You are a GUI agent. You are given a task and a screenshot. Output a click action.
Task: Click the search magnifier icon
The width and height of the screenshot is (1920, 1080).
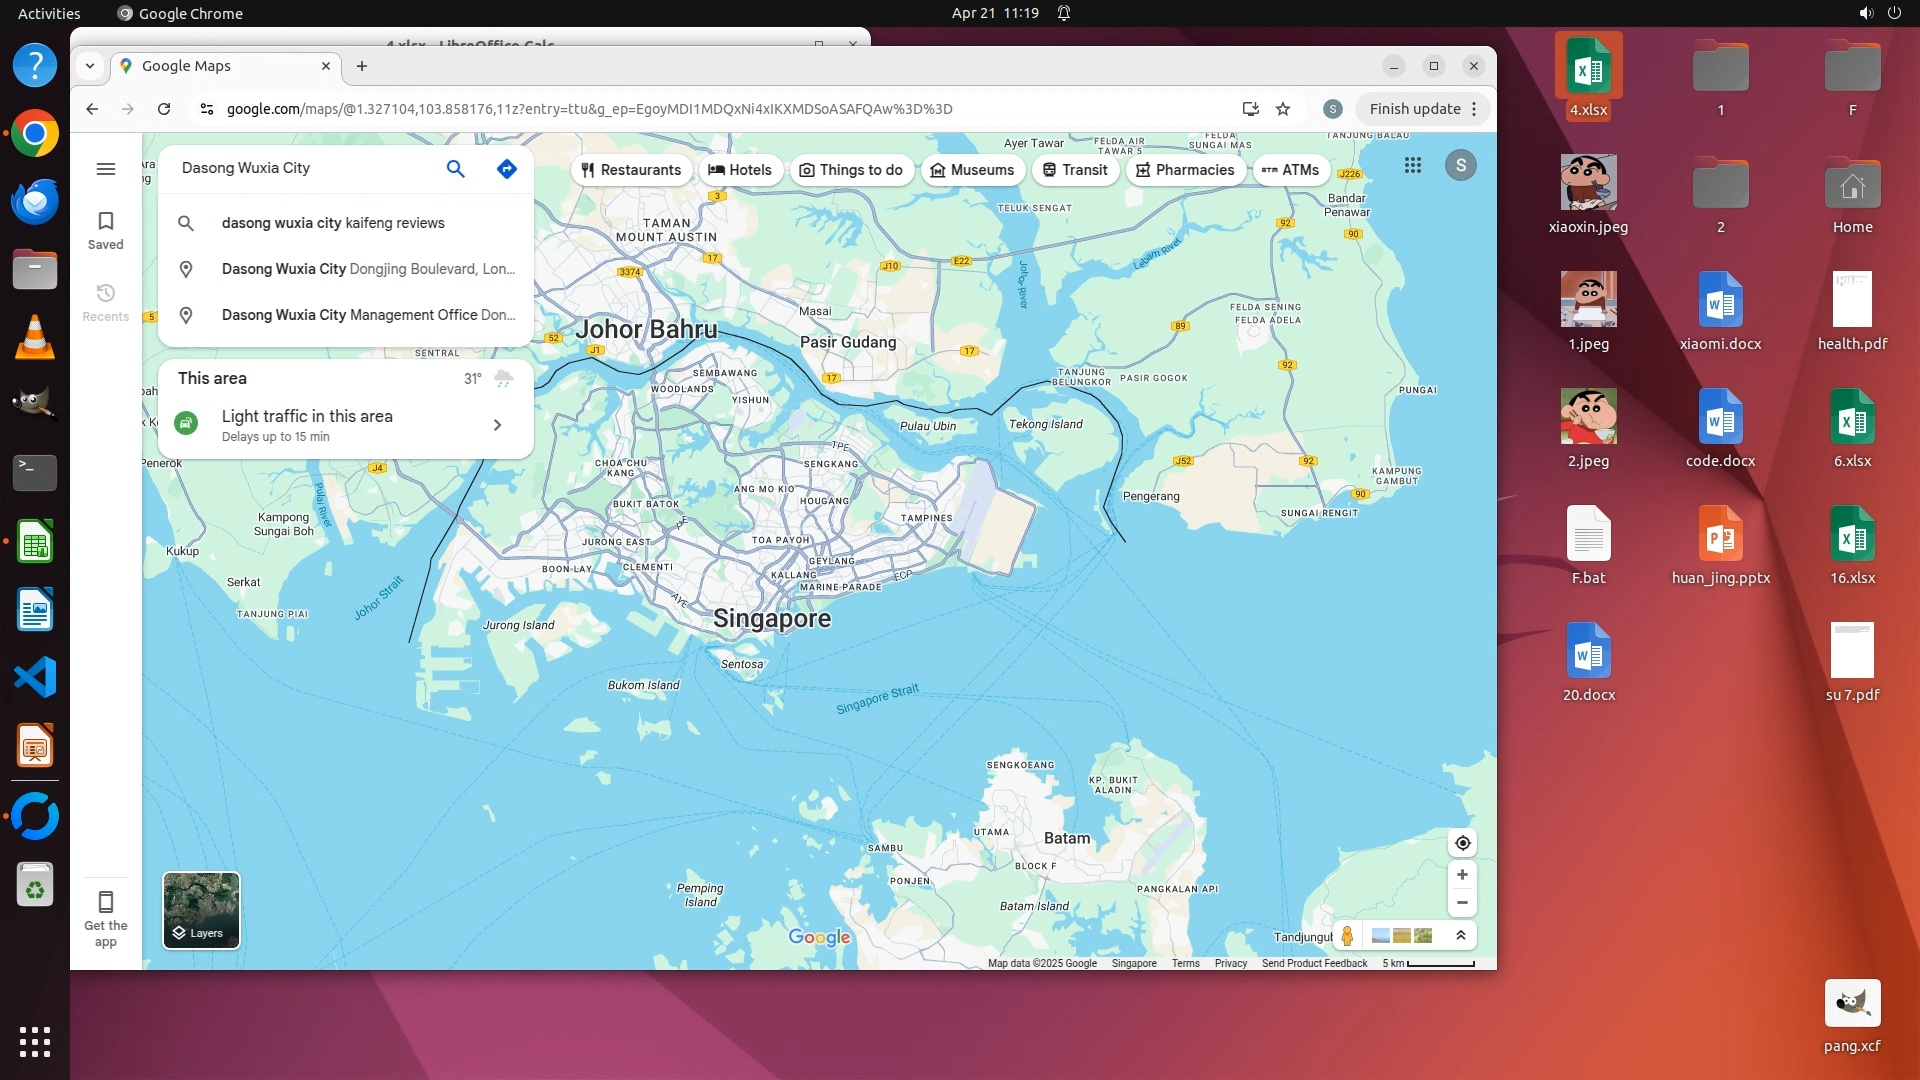(x=455, y=169)
